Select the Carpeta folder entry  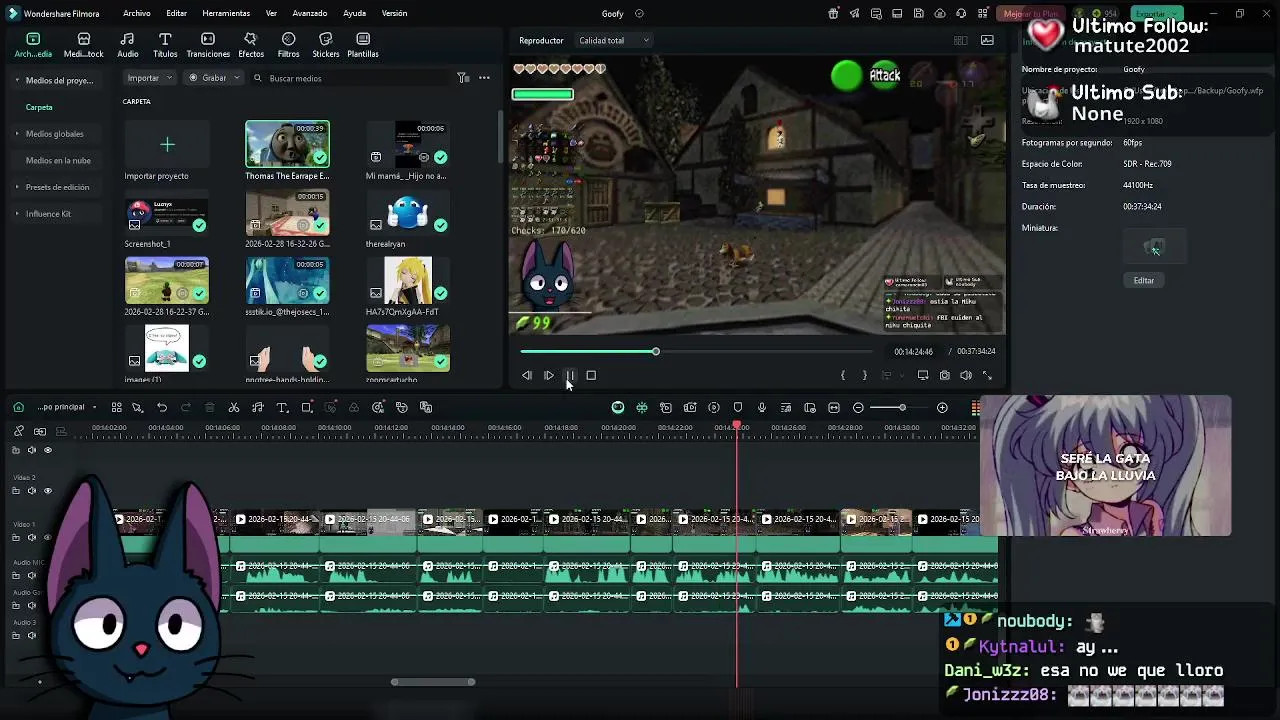pyautogui.click(x=39, y=107)
